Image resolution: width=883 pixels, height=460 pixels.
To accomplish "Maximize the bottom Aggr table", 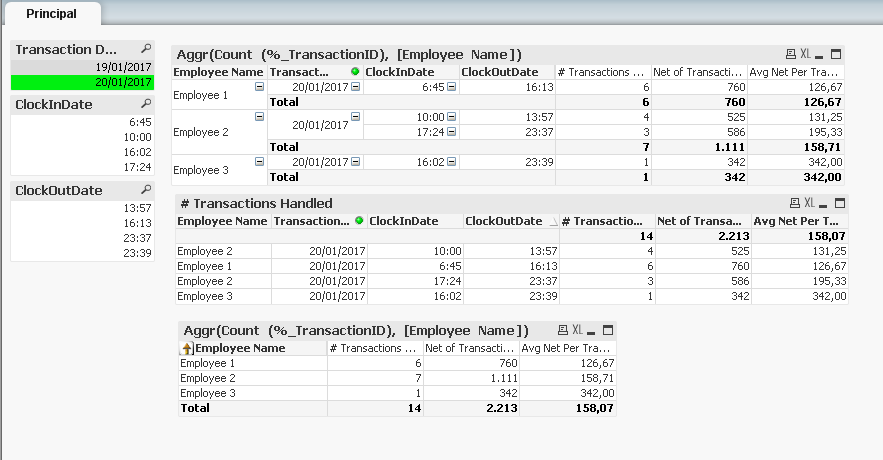I will 608,330.
